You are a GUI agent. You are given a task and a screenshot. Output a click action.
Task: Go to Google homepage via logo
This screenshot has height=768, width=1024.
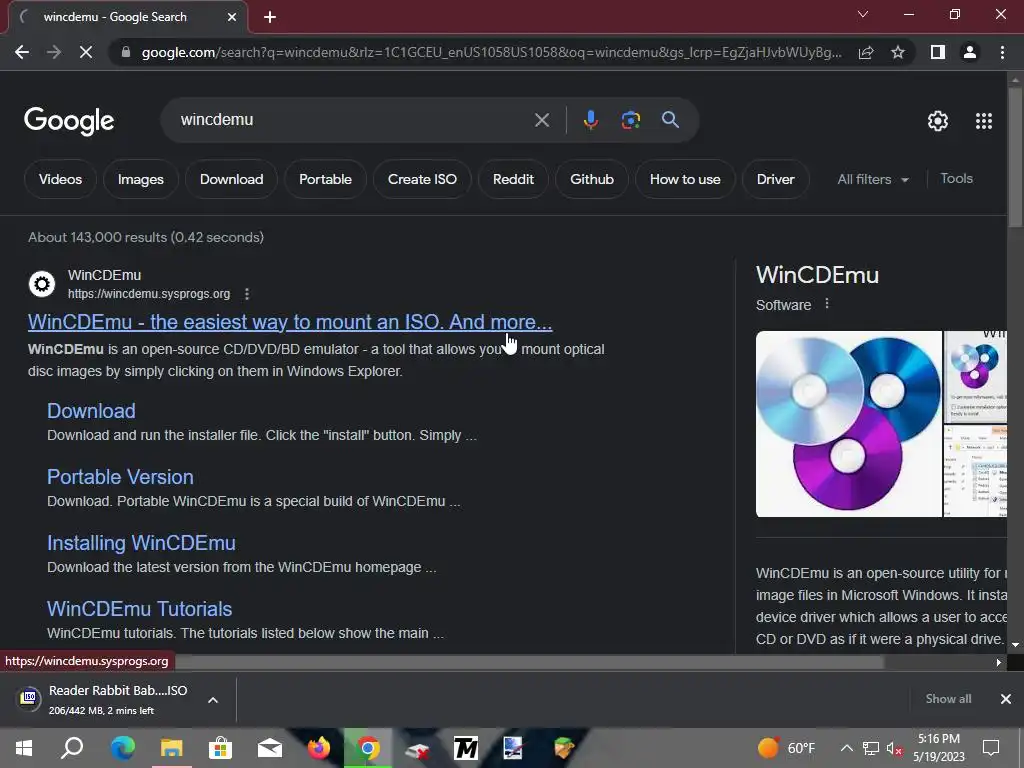[69, 121]
